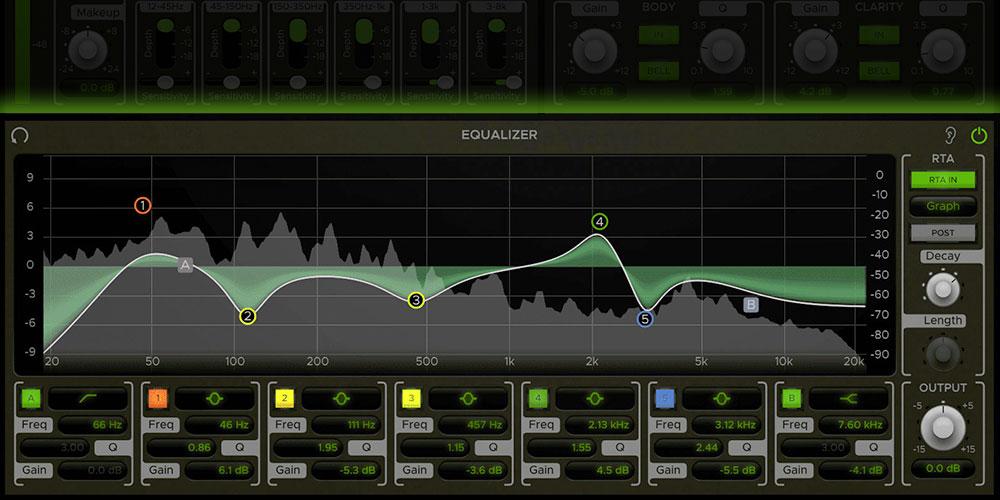Select filter node B on the graph
This screenshot has width=1000, height=500.
click(751, 305)
